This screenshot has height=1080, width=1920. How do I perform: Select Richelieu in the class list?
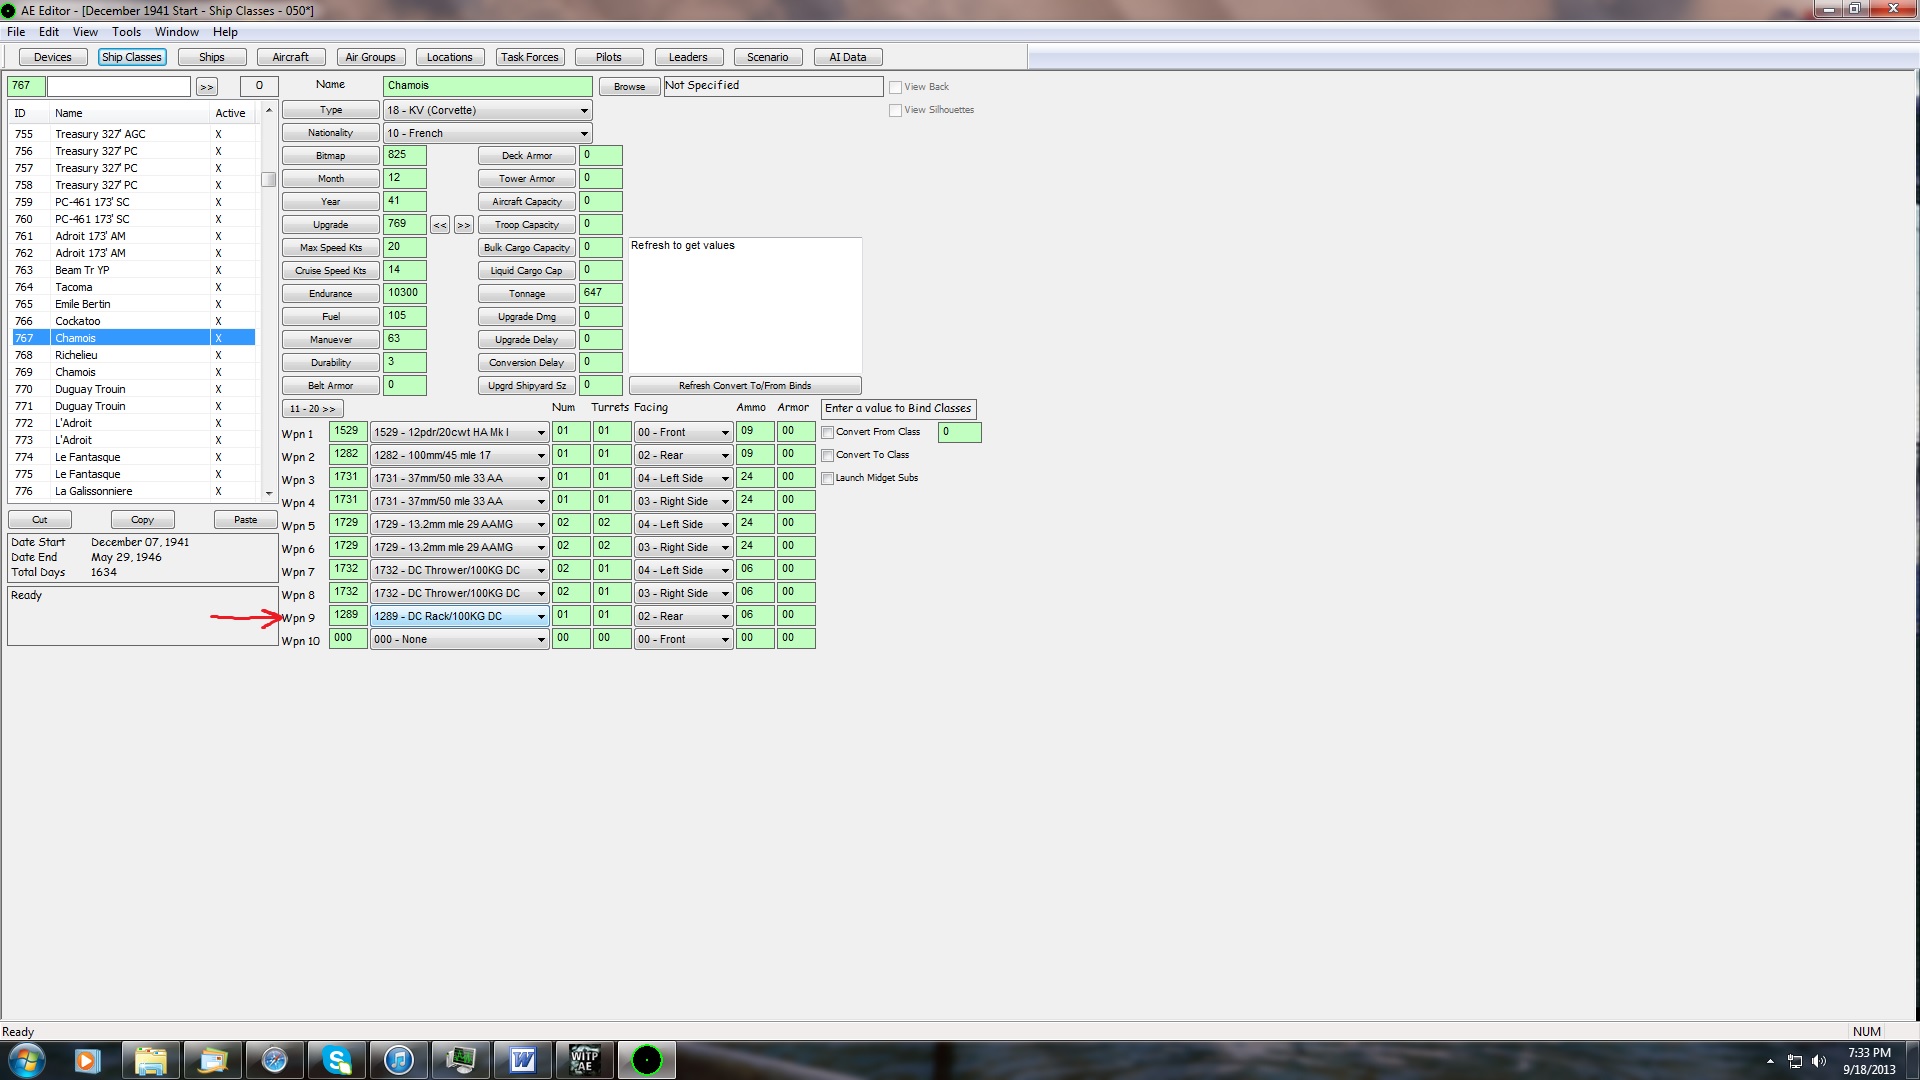77,355
